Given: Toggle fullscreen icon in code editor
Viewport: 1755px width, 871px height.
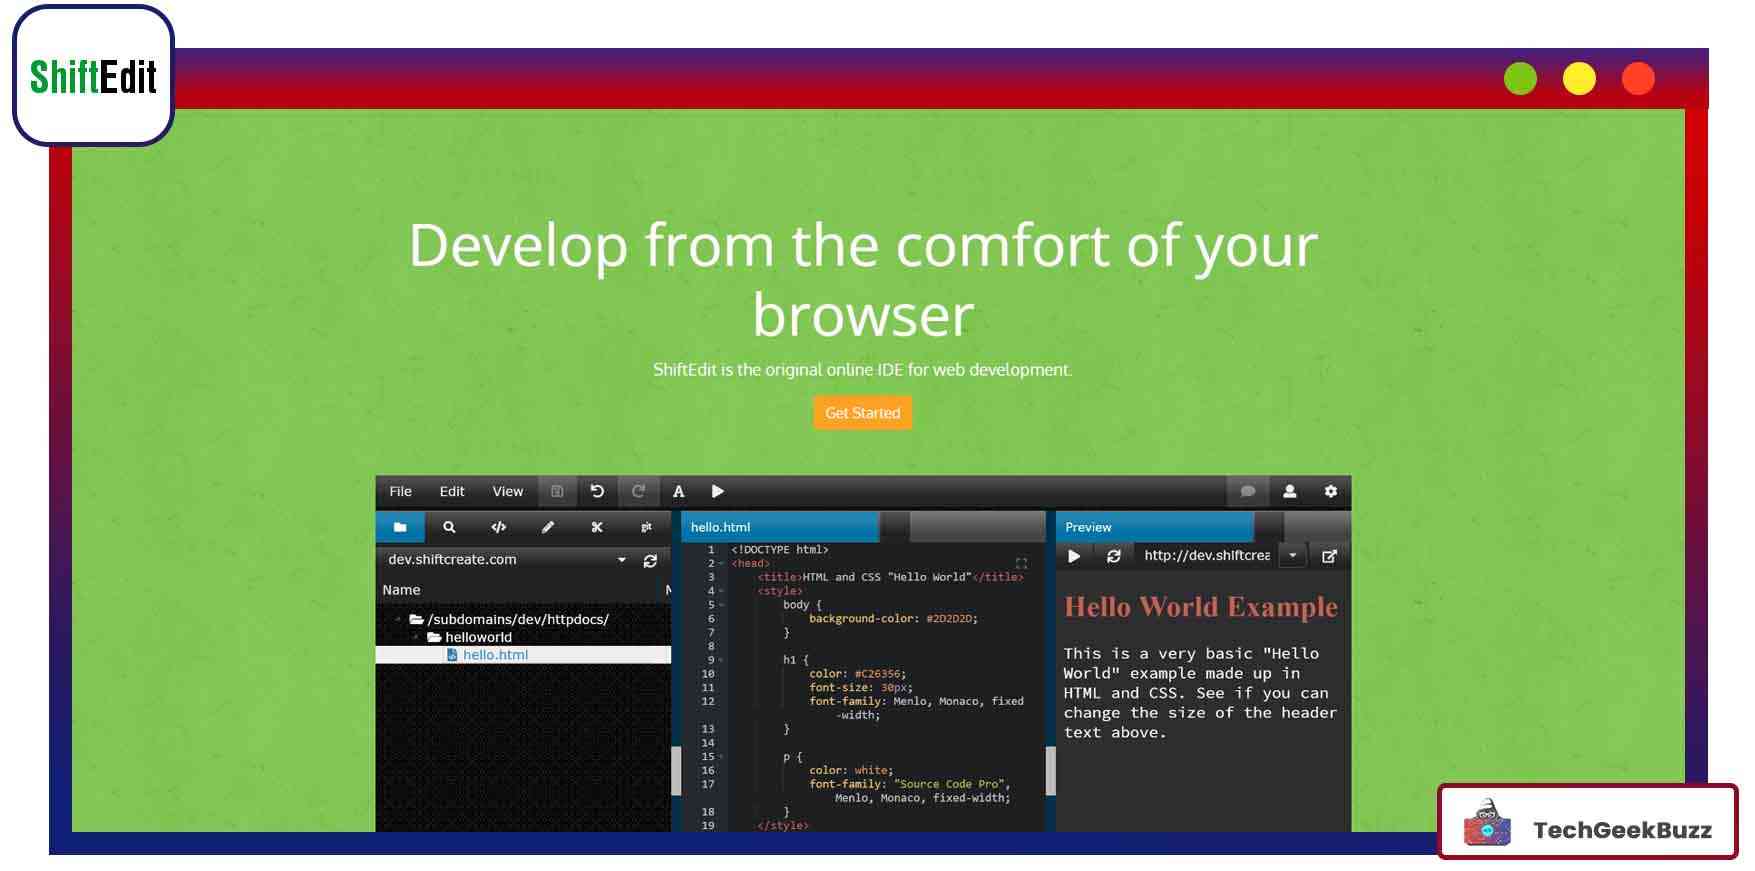Looking at the screenshot, I should click(1021, 564).
